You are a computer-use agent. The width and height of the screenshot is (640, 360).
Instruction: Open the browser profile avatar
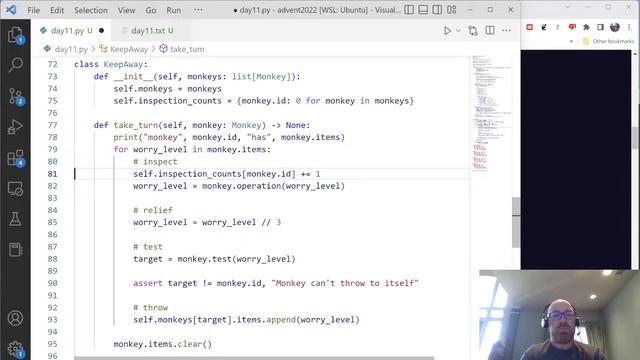tap(615, 27)
